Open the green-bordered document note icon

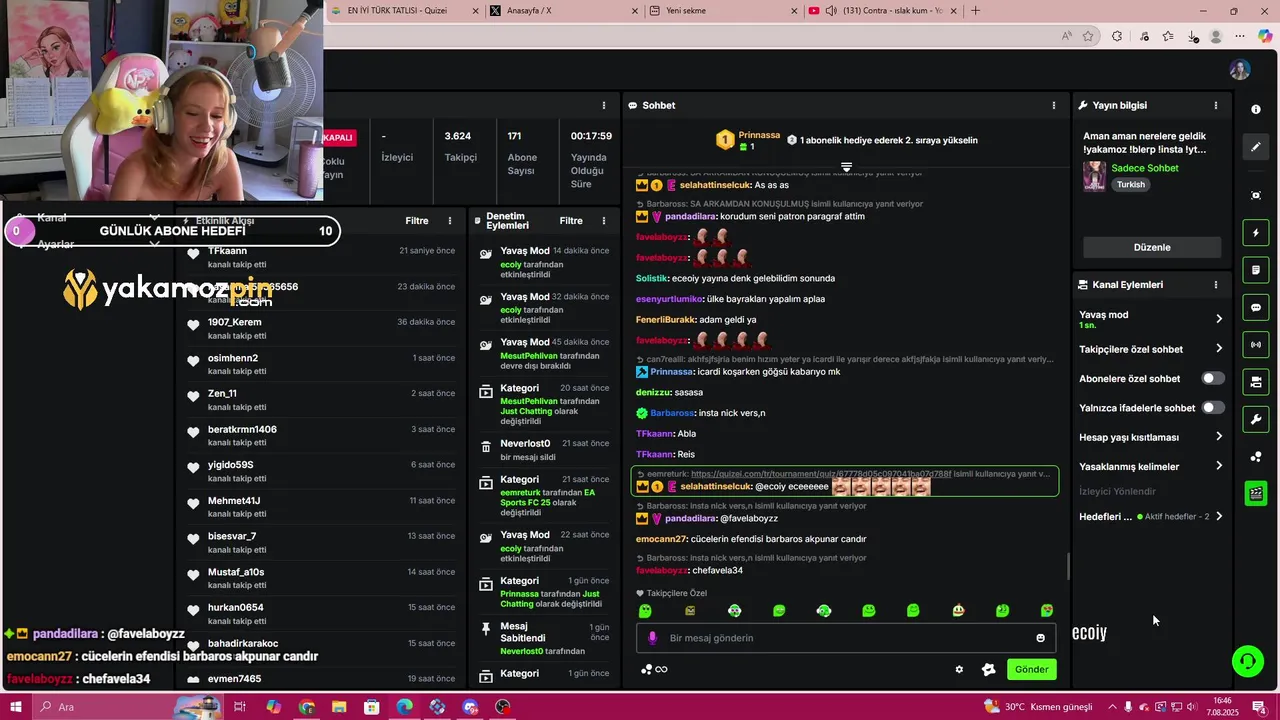pos(1256,270)
